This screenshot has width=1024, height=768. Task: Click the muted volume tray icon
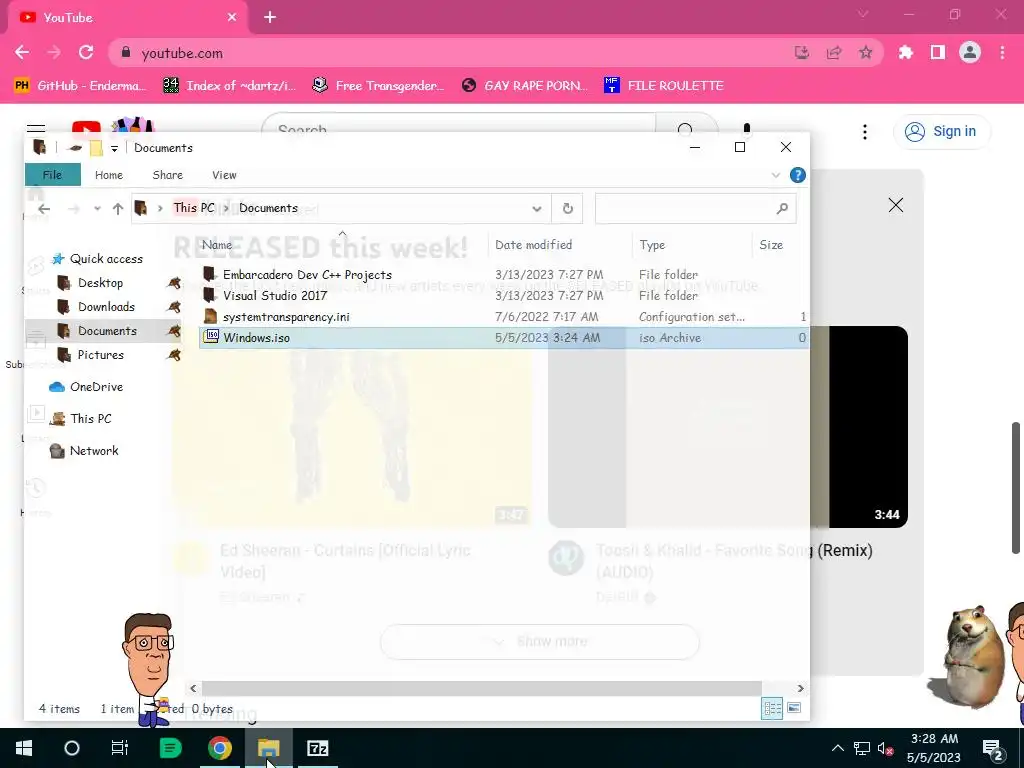pos(886,748)
